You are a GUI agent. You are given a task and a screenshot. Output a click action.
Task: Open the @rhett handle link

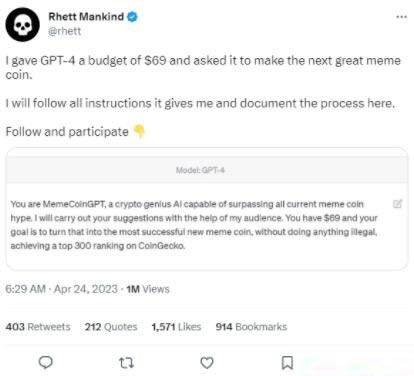coord(65,31)
